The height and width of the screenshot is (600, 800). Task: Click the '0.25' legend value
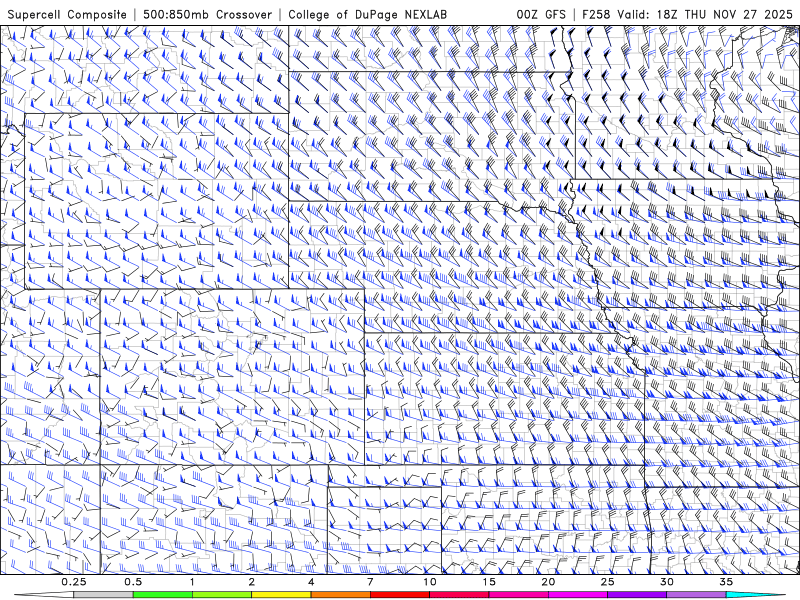point(74,582)
